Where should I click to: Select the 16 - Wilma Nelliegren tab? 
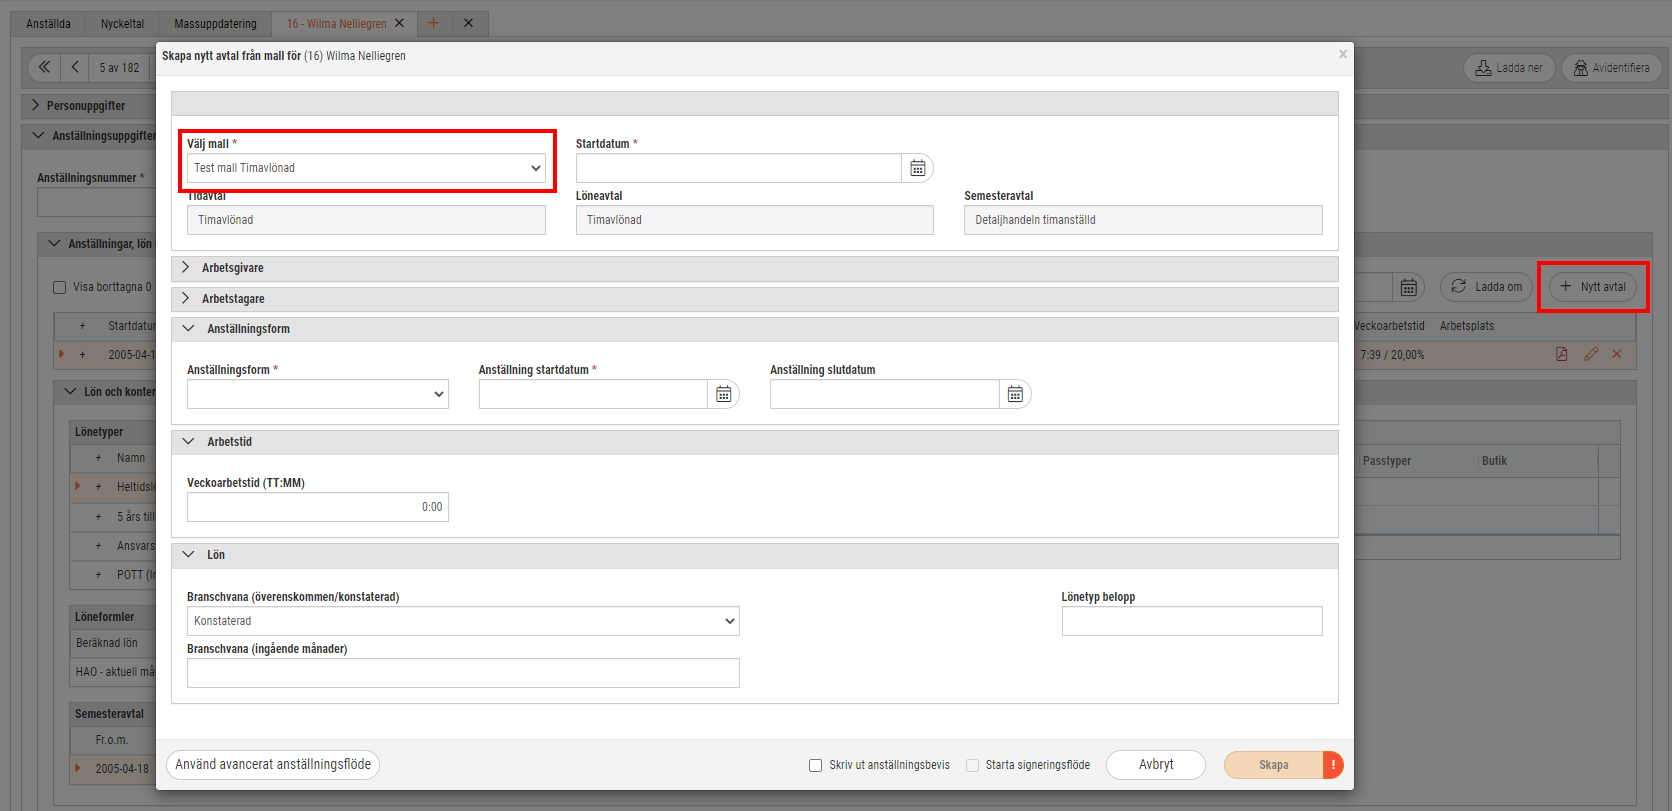pos(336,23)
